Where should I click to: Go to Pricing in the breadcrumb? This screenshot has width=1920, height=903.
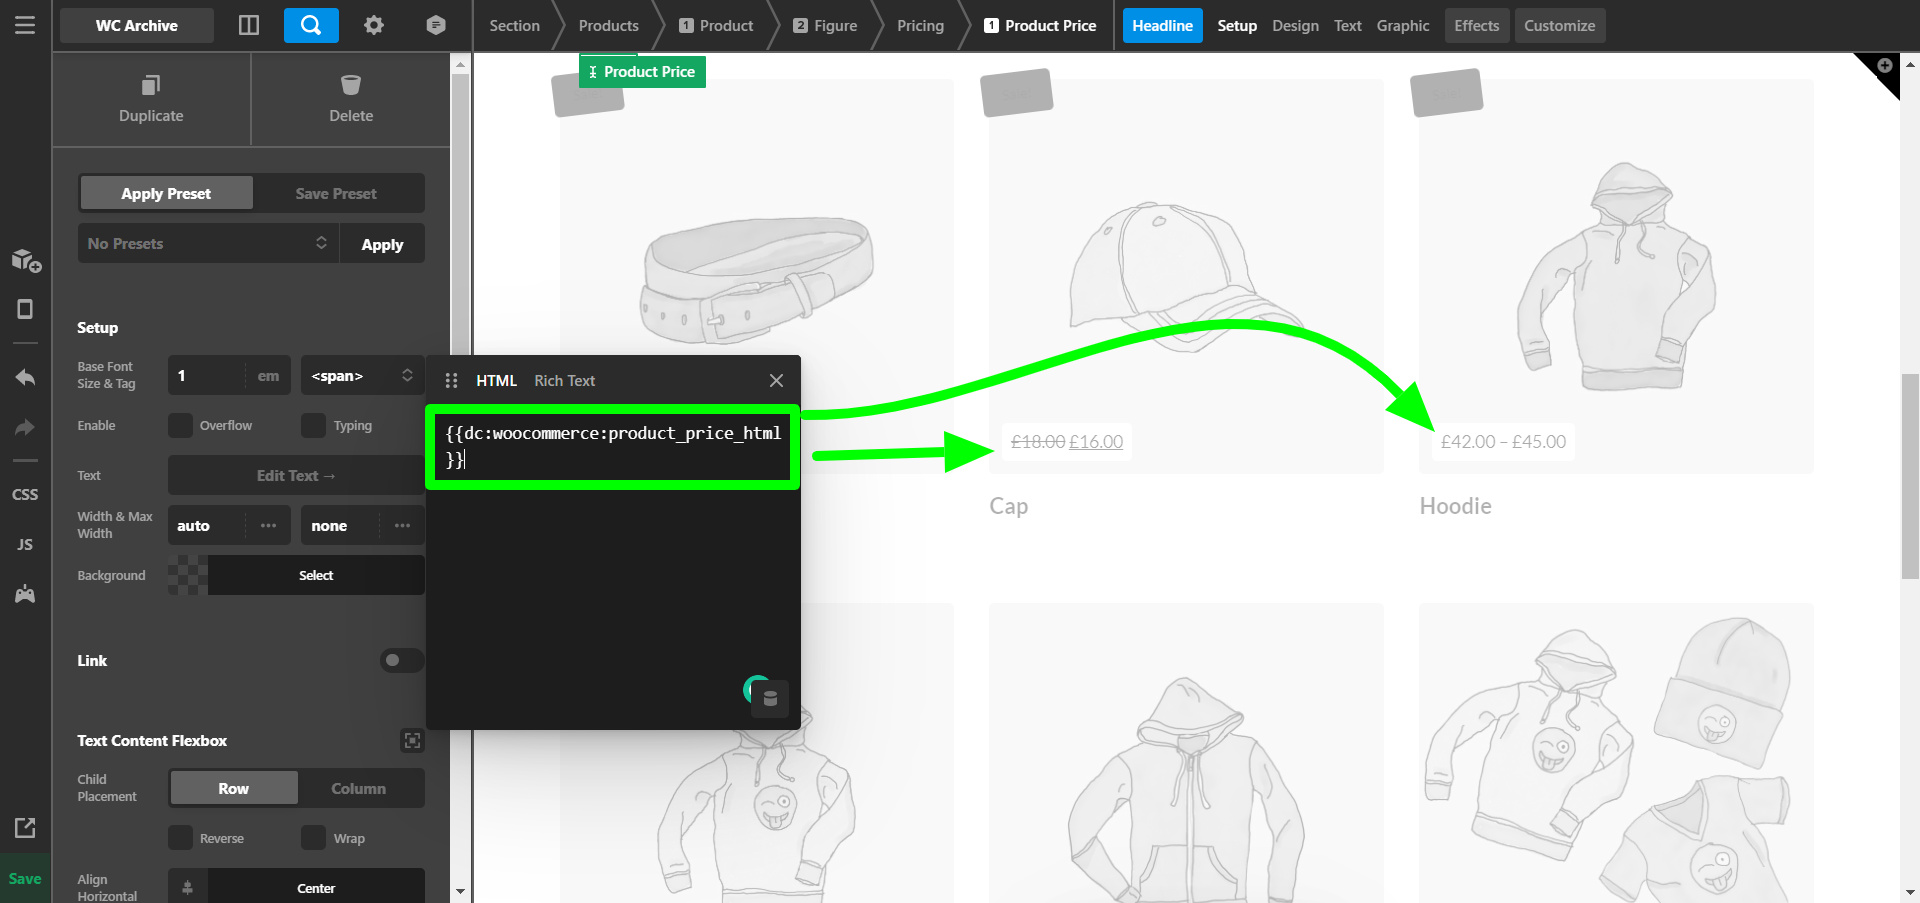920,25
